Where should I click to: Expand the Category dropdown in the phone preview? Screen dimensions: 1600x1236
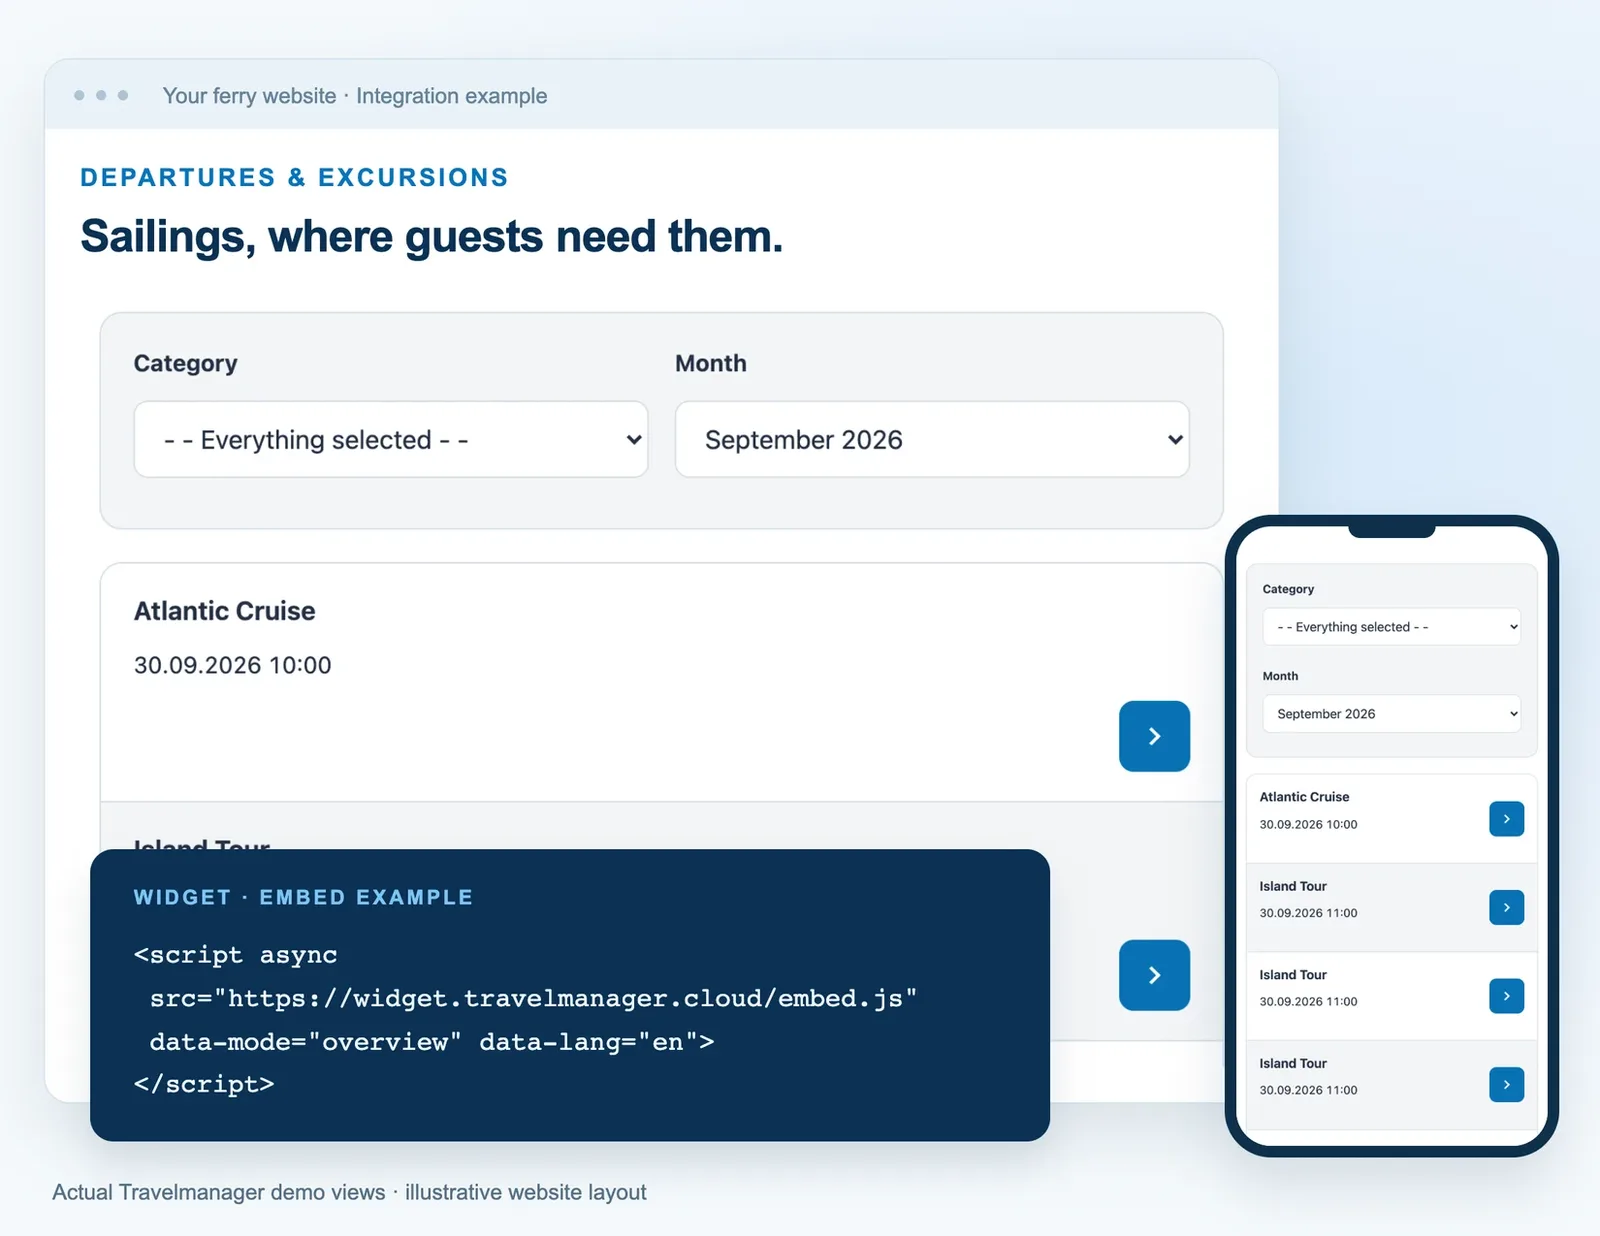(x=1391, y=627)
